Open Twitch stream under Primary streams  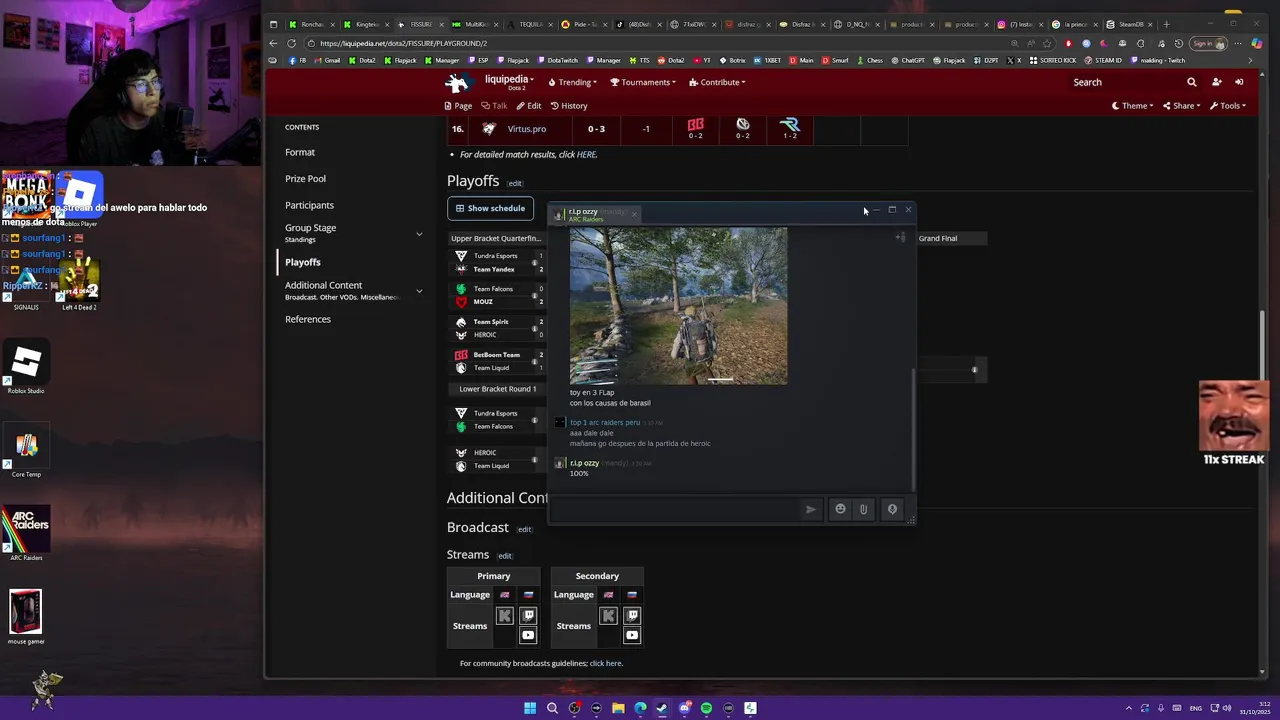click(x=528, y=616)
